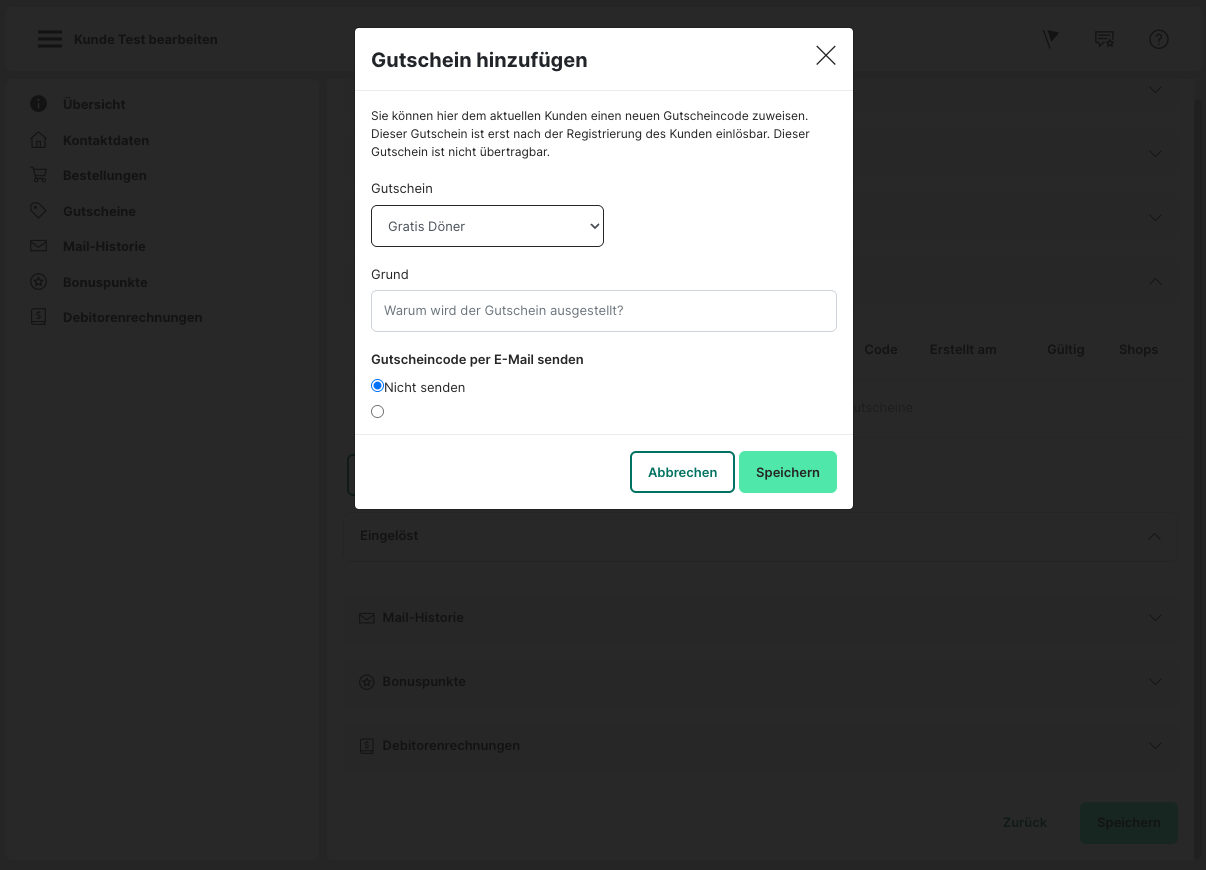
Task: Select the 'Nicht senden' radio option
Action: tap(378, 386)
